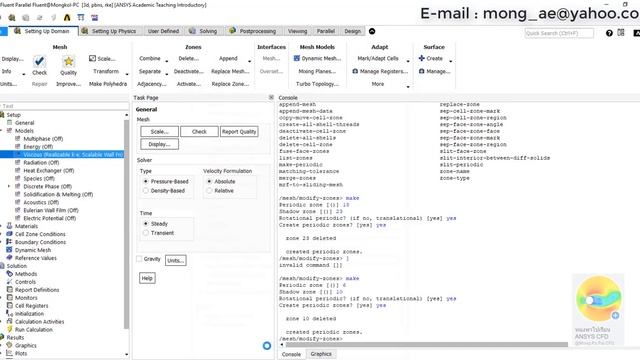Open Manage in the Surface group
Image resolution: width=640 pixels, height=360 pixels.
tap(435, 71)
